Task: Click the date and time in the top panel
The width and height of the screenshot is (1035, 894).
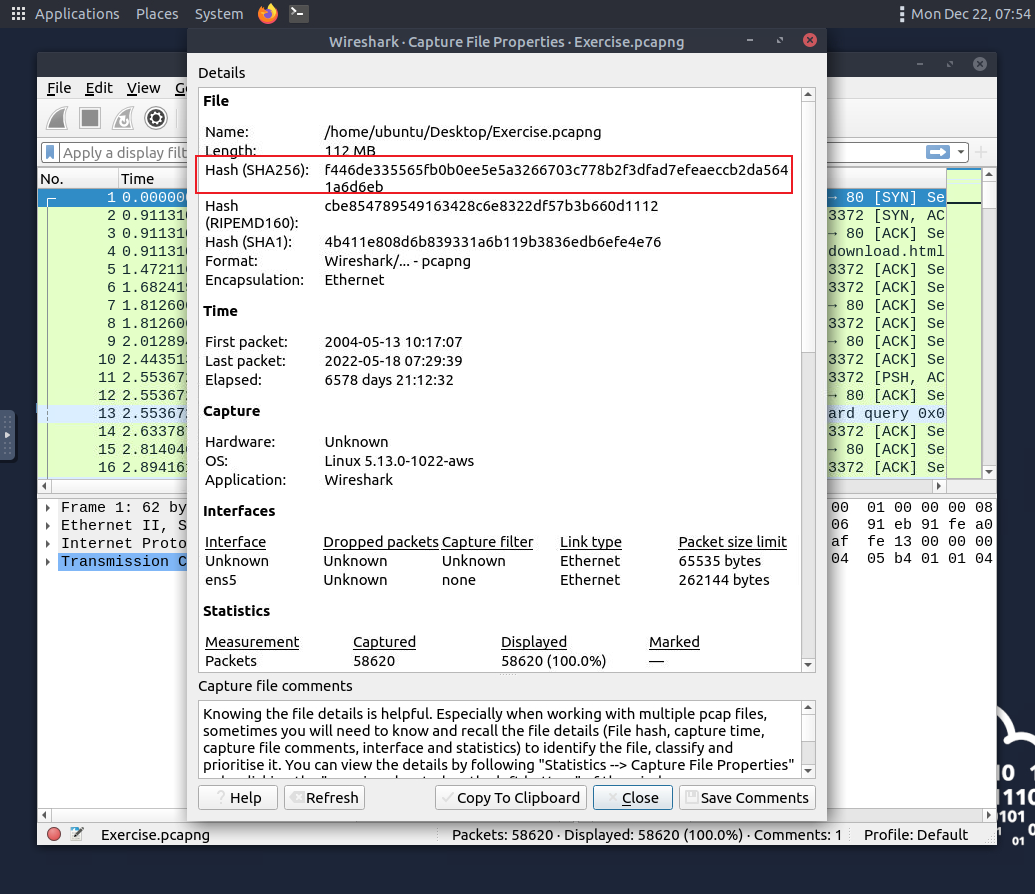Action: pos(970,14)
